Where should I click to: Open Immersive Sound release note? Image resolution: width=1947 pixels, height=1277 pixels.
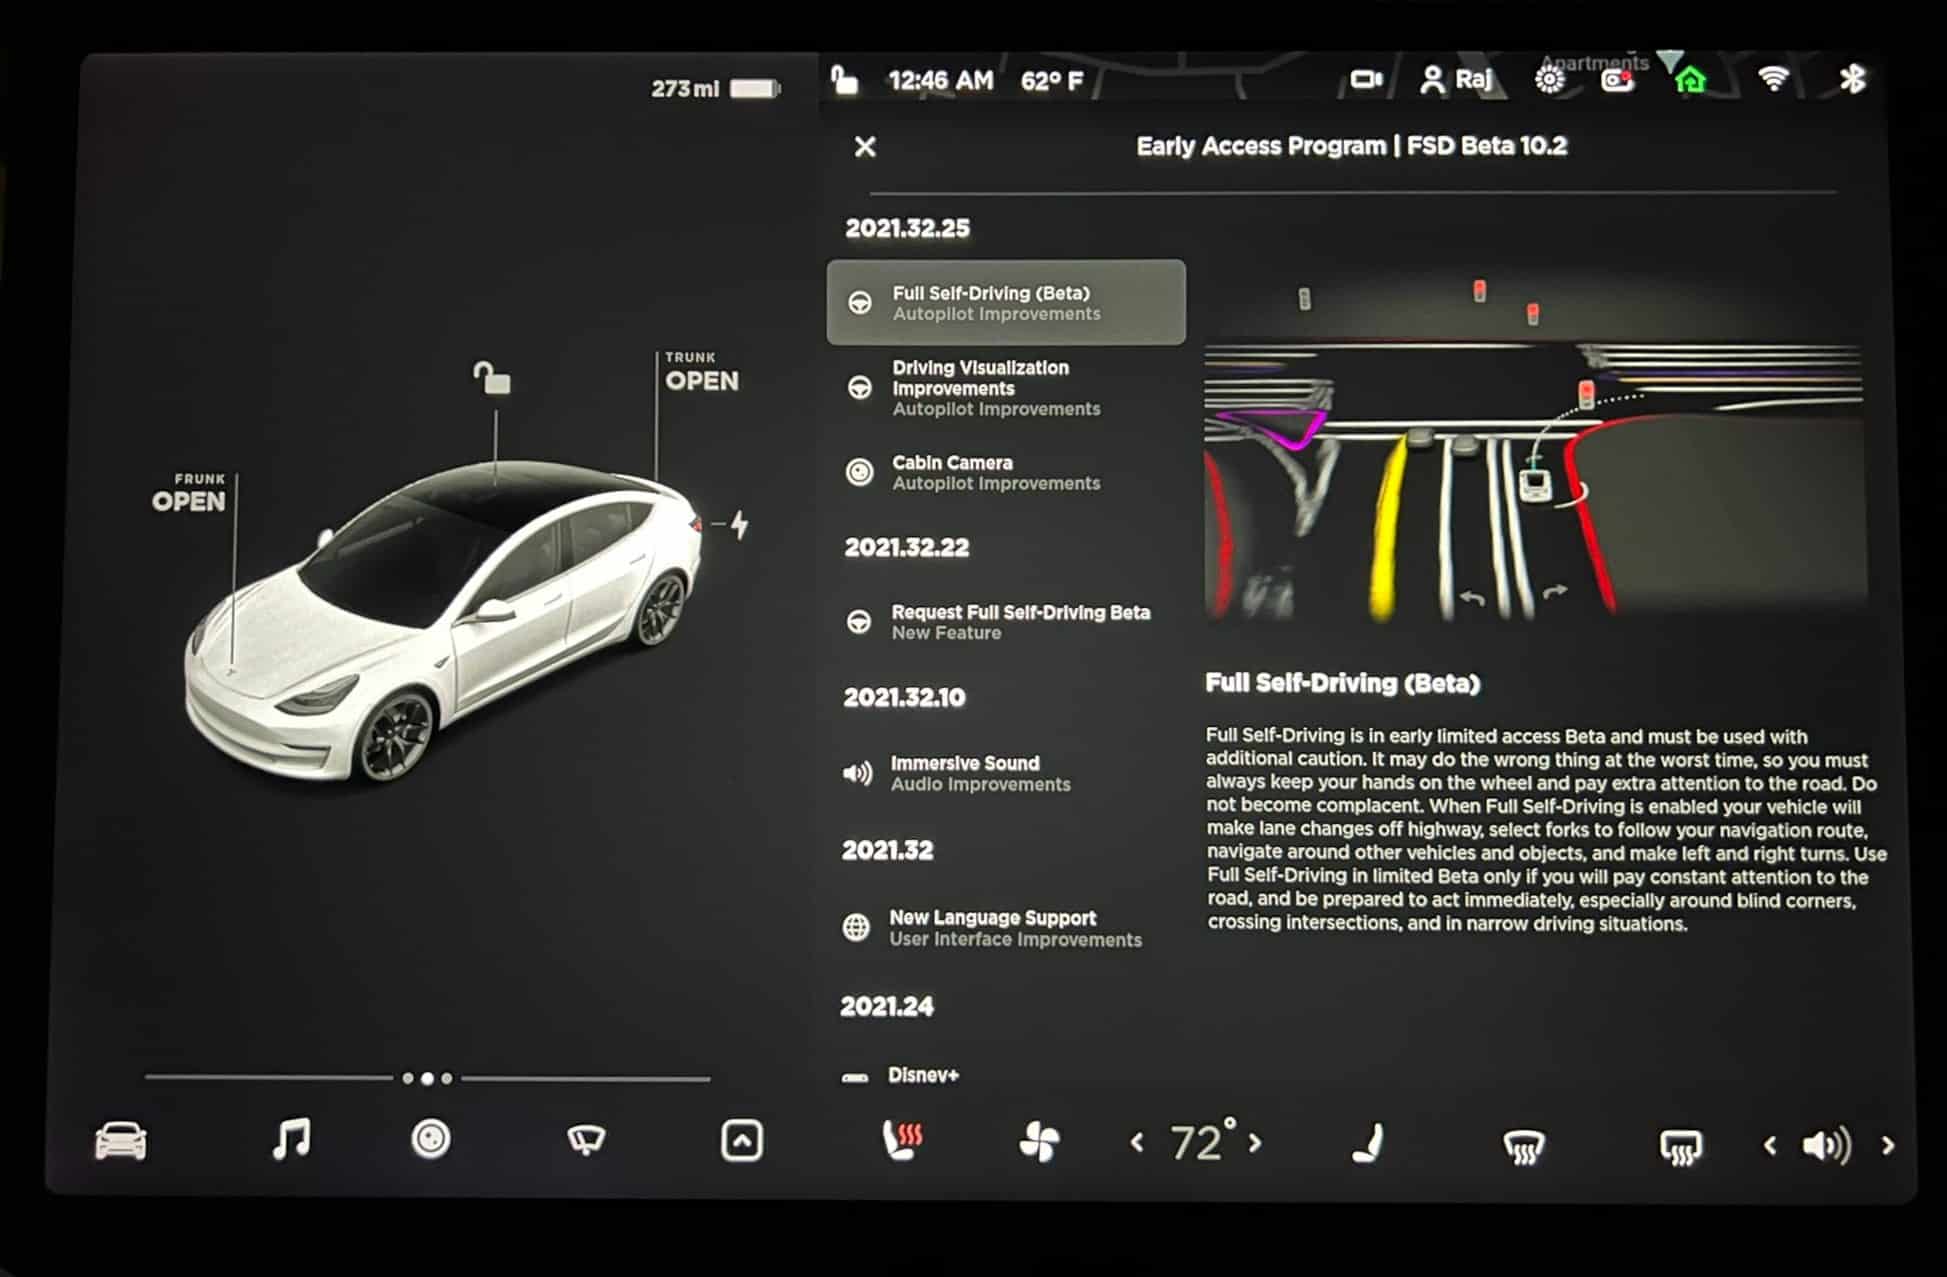(x=1006, y=773)
